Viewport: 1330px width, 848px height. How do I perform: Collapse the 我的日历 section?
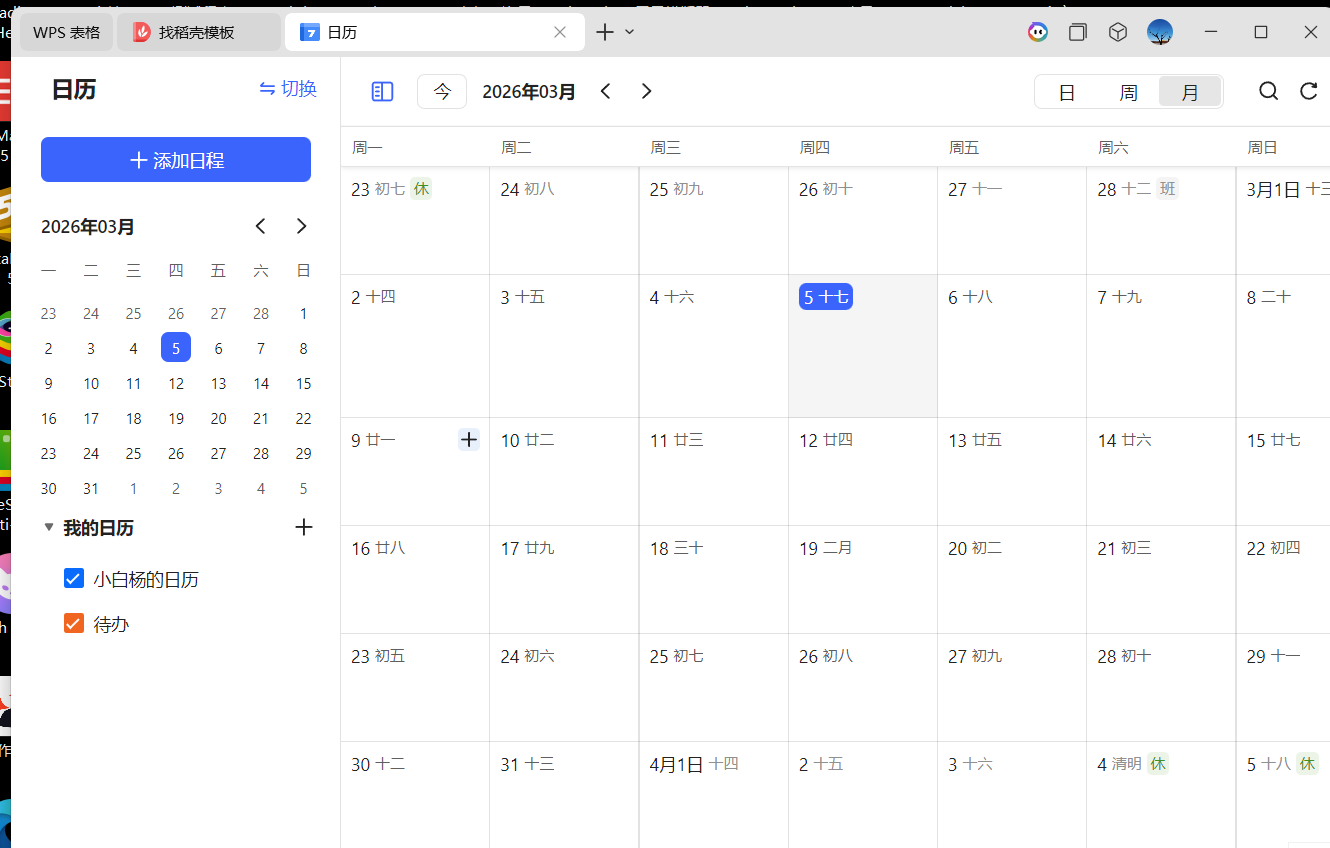pos(48,527)
